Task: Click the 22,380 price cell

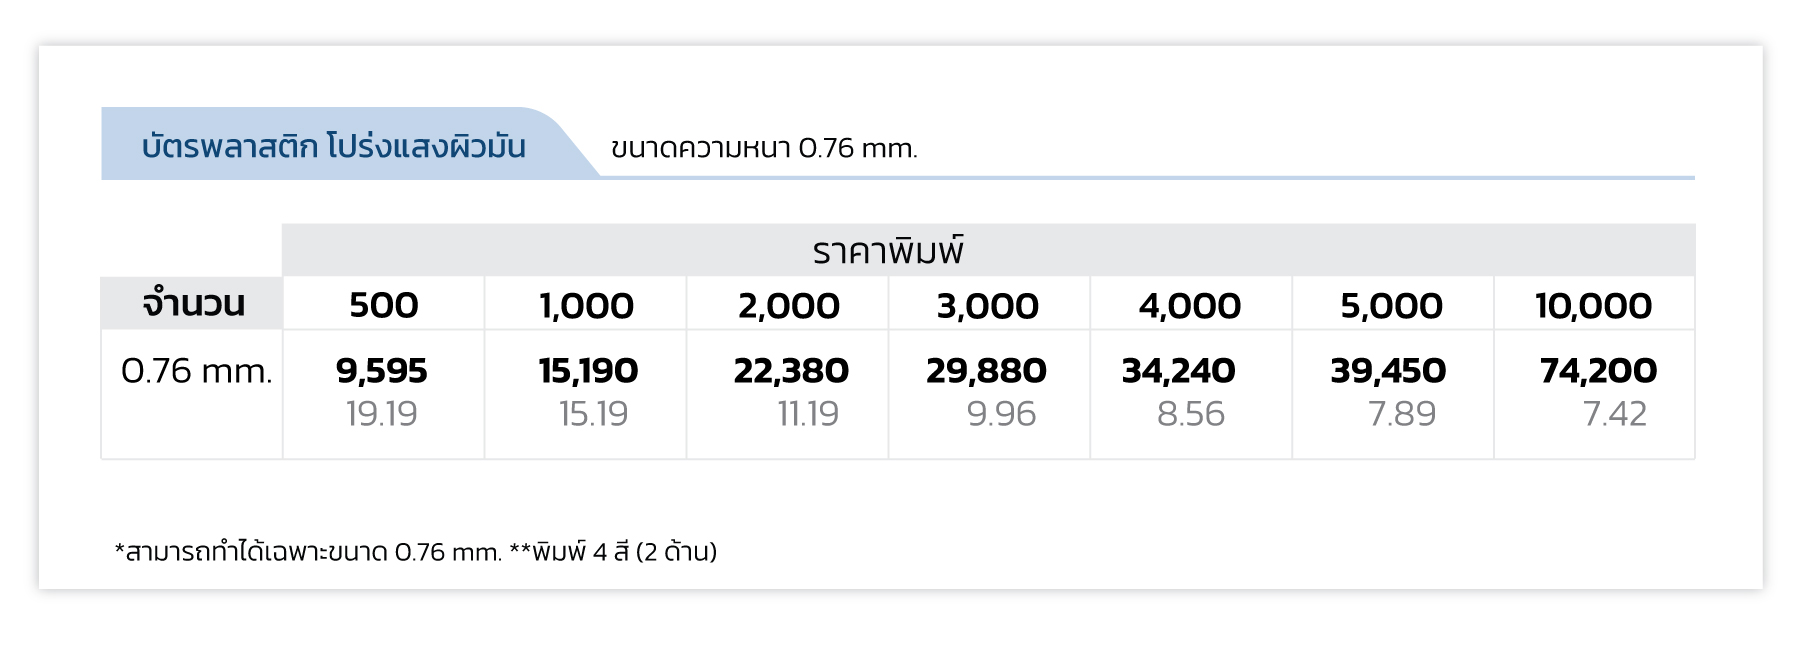Action: tap(788, 394)
